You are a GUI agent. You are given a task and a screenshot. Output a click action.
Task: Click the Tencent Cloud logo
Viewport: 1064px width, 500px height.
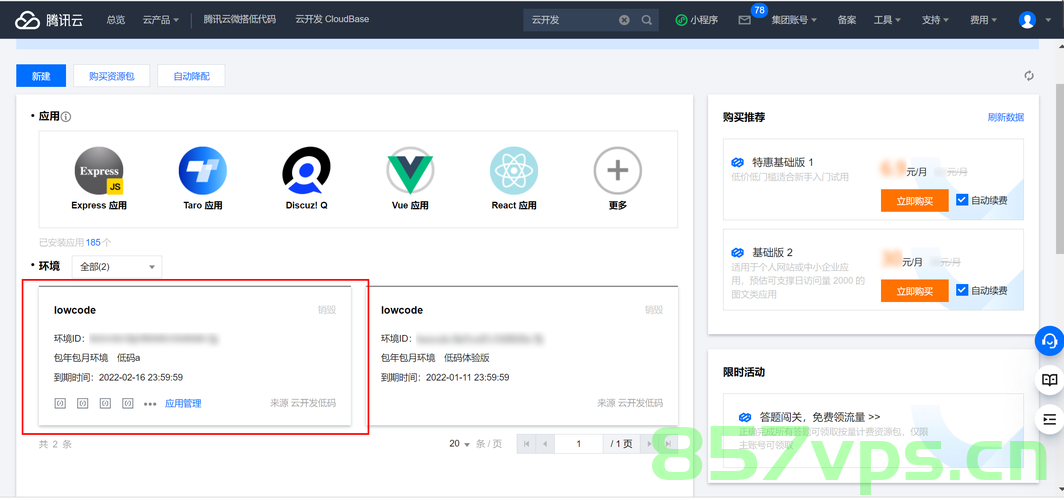click(x=49, y=20)
